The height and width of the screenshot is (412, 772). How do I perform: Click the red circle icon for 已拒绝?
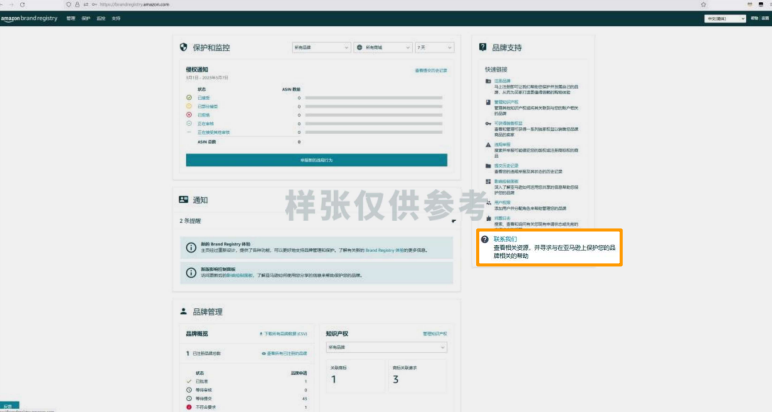click(189, 115)
